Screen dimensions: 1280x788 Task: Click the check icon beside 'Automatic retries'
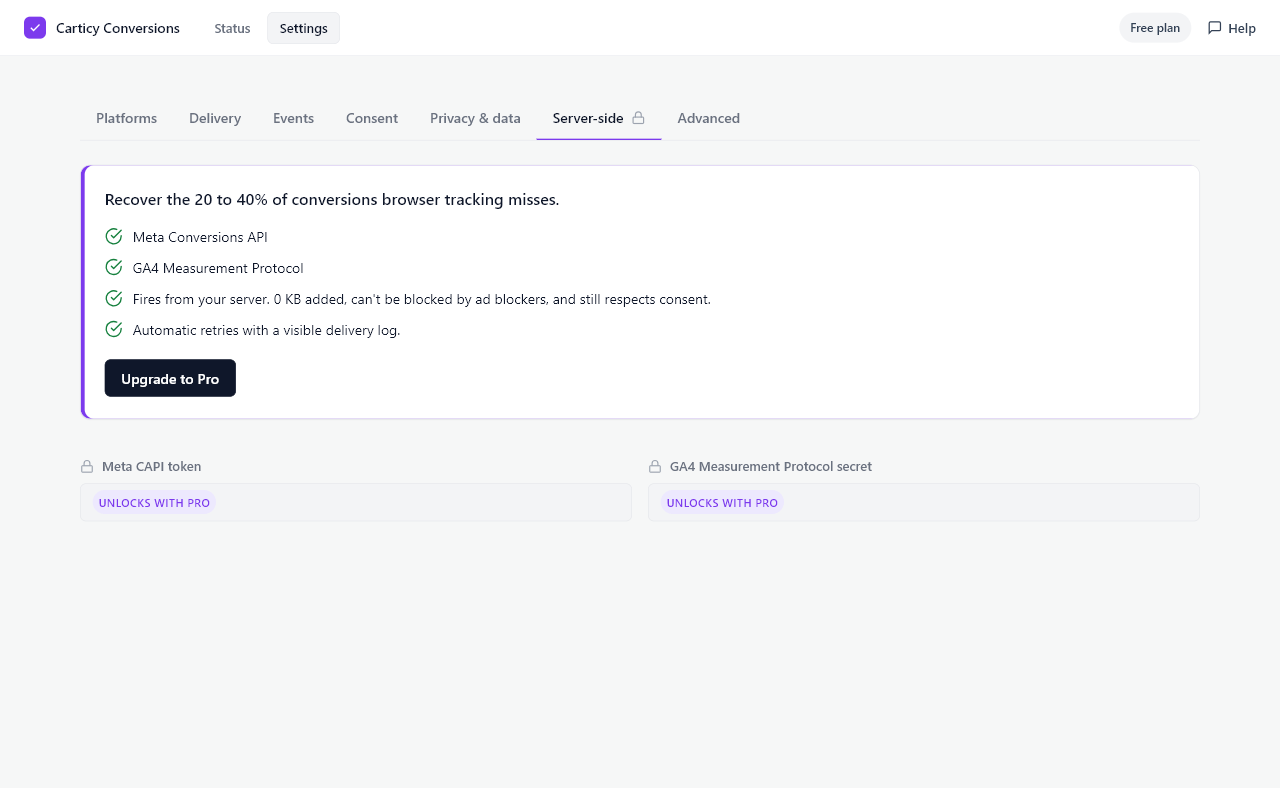[x=114, y=330]
